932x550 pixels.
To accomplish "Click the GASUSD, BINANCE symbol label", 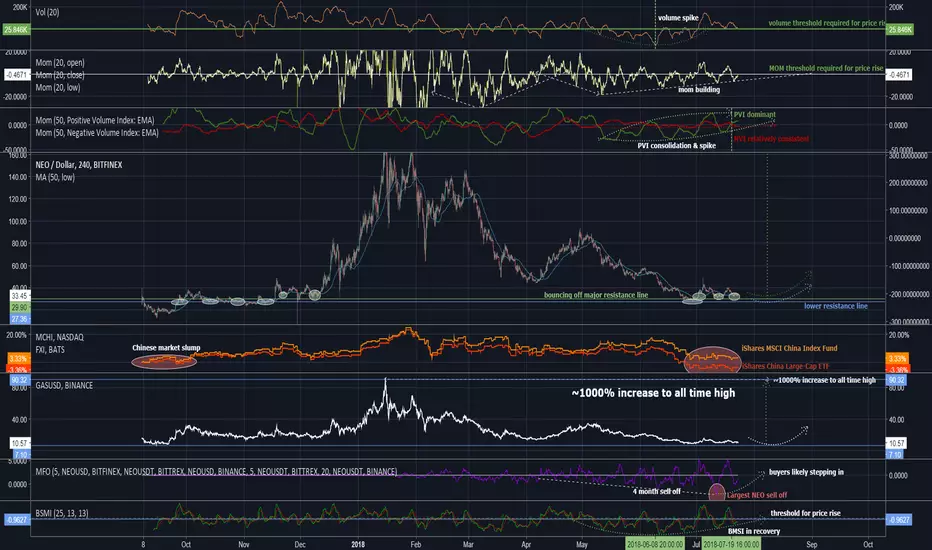I will 64,385.
